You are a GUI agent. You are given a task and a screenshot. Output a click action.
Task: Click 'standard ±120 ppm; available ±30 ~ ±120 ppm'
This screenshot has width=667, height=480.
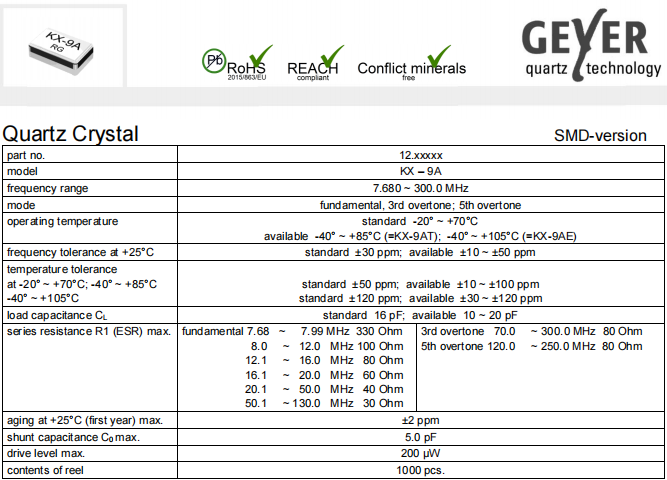coord(421,298)
